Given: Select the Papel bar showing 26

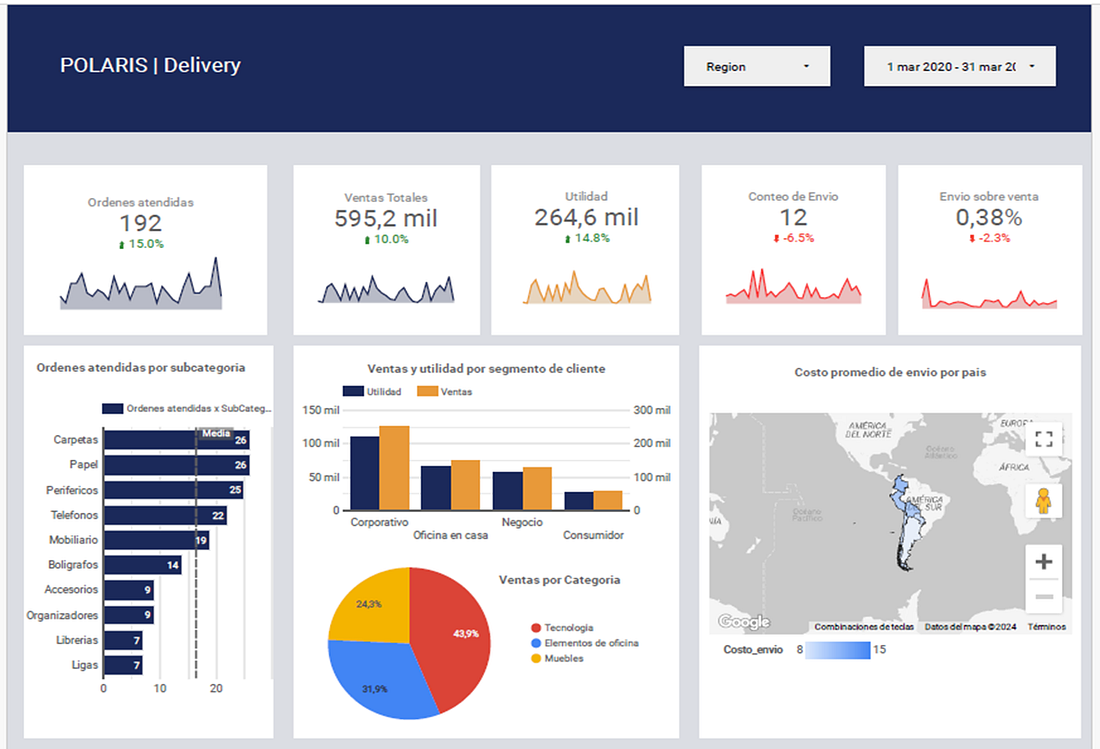Looking at the screenshot, I should [177, 465].
